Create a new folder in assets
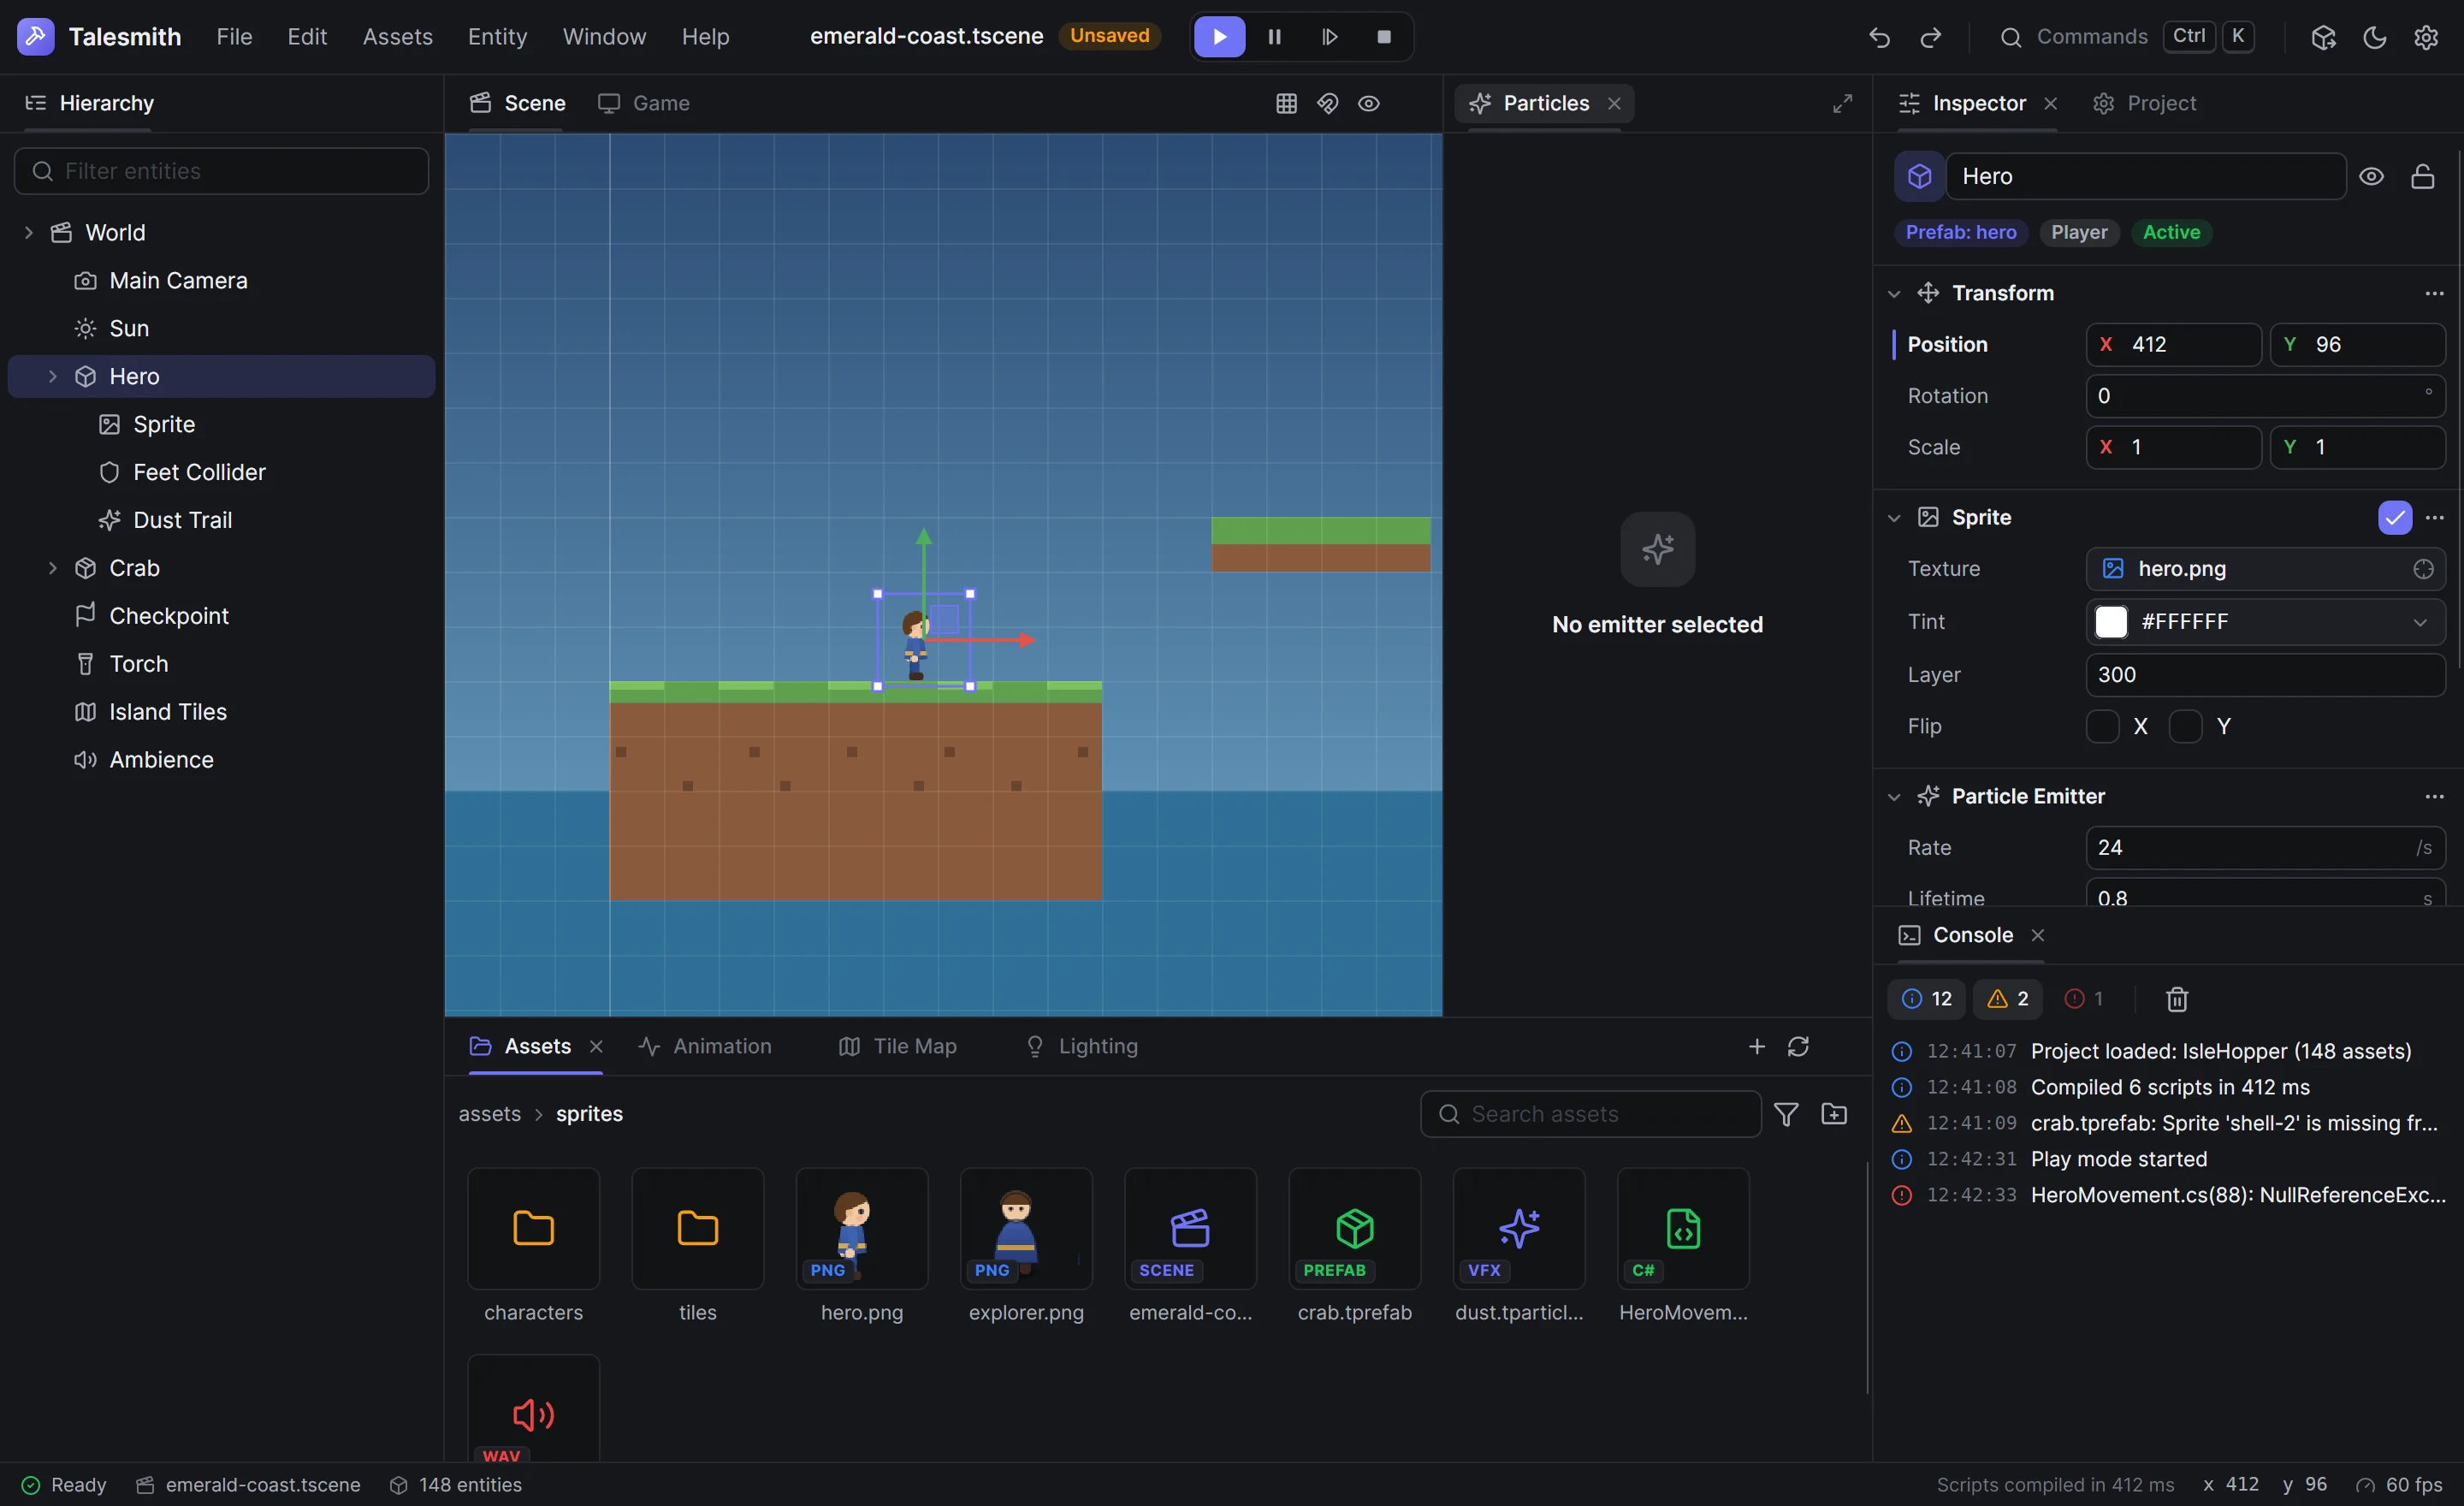Screen dimensions: 2464x1506 click(1834, 1113)
